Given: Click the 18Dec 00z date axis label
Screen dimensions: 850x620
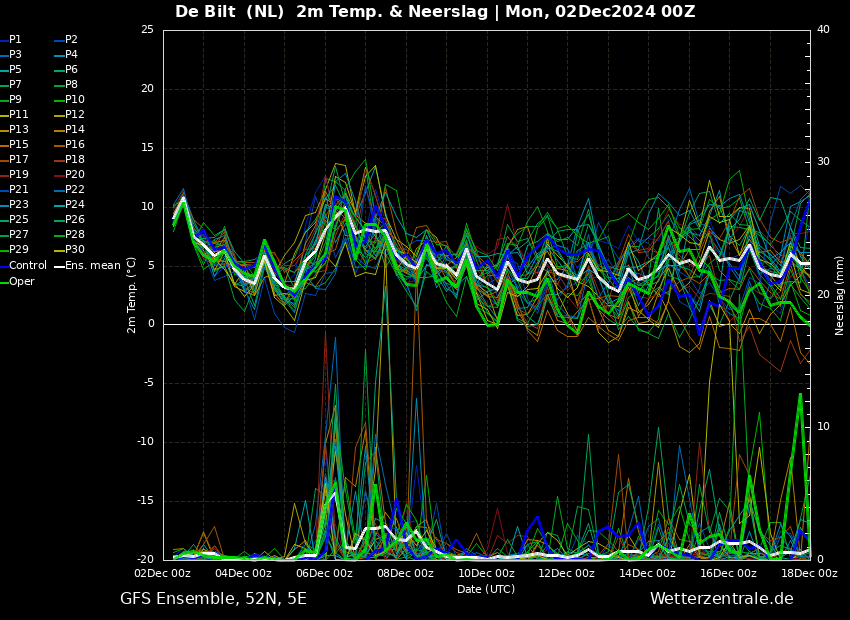Looking at the screenshot, I should coord(810,573).
